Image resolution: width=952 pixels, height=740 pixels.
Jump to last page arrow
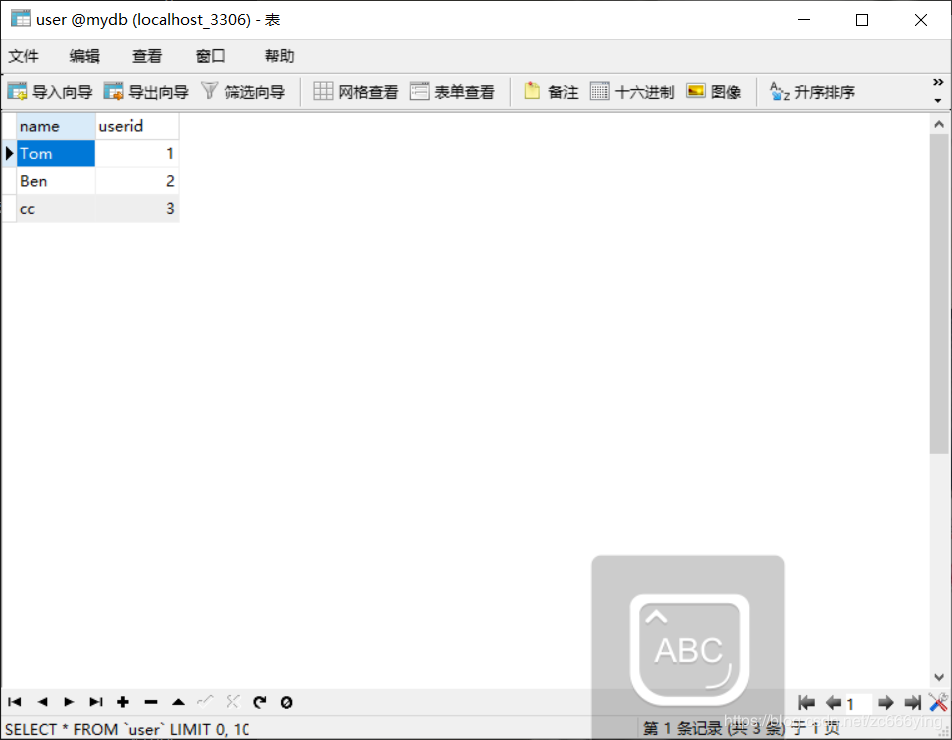[912, 703]
